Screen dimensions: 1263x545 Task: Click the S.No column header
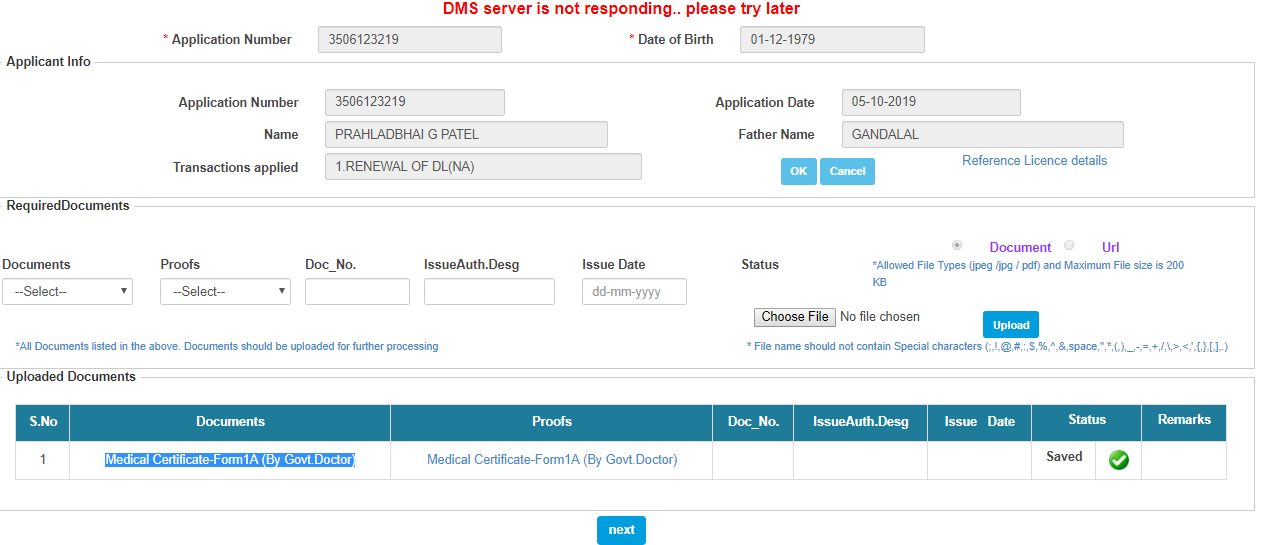click(x=43, y=422)
